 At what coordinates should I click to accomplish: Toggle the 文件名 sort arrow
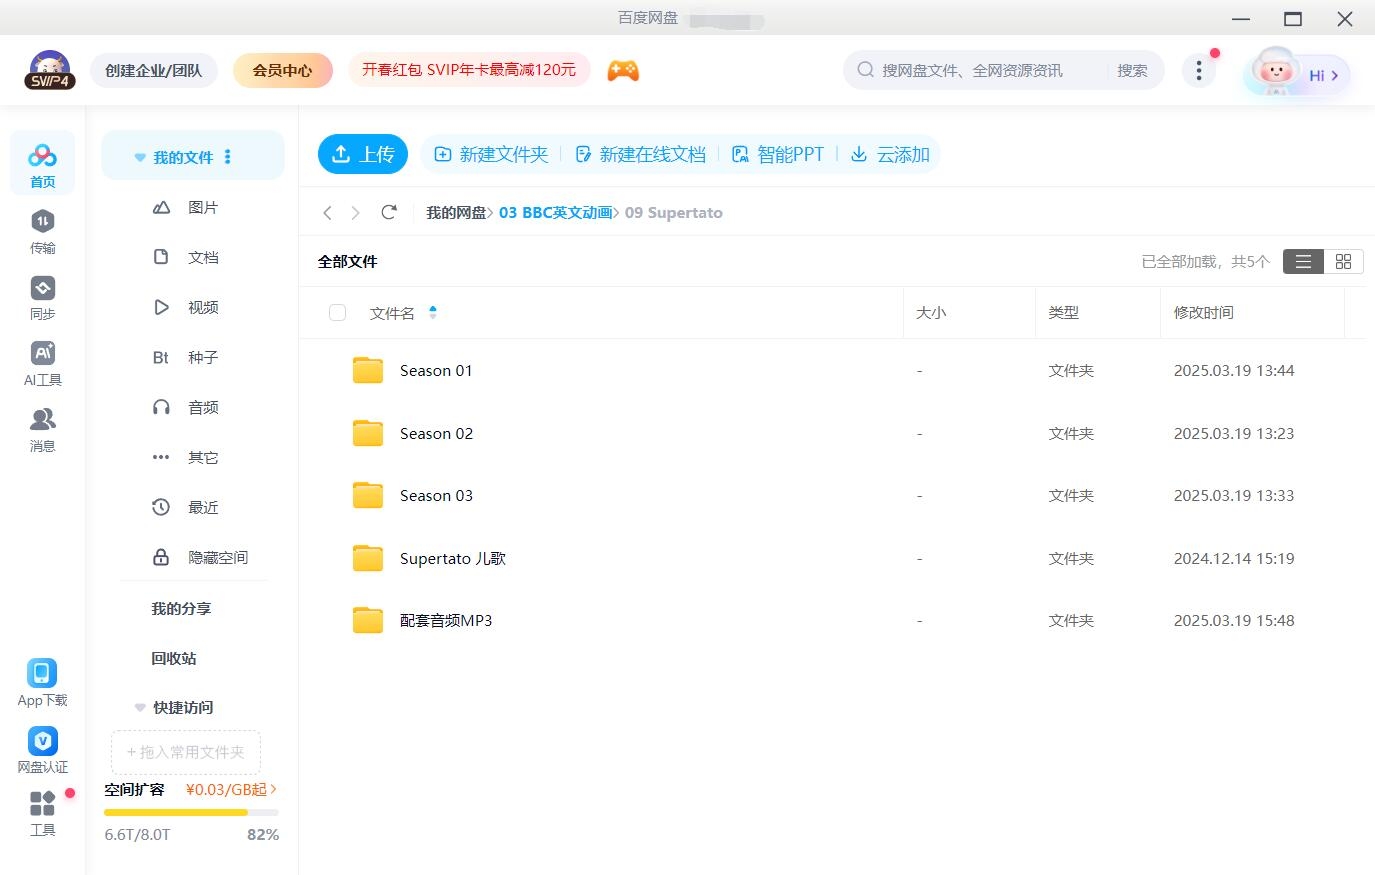[x=433, y=312]
